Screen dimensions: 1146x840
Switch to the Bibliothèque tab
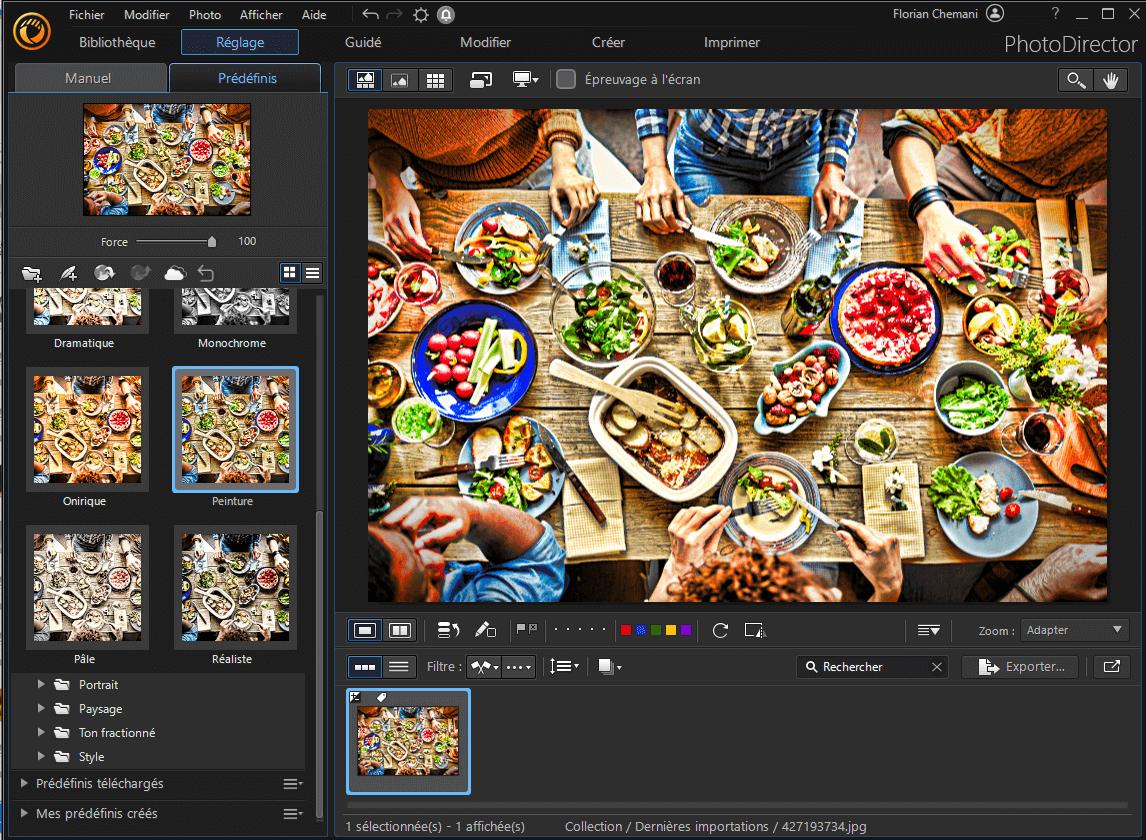(x=117, y=43)
